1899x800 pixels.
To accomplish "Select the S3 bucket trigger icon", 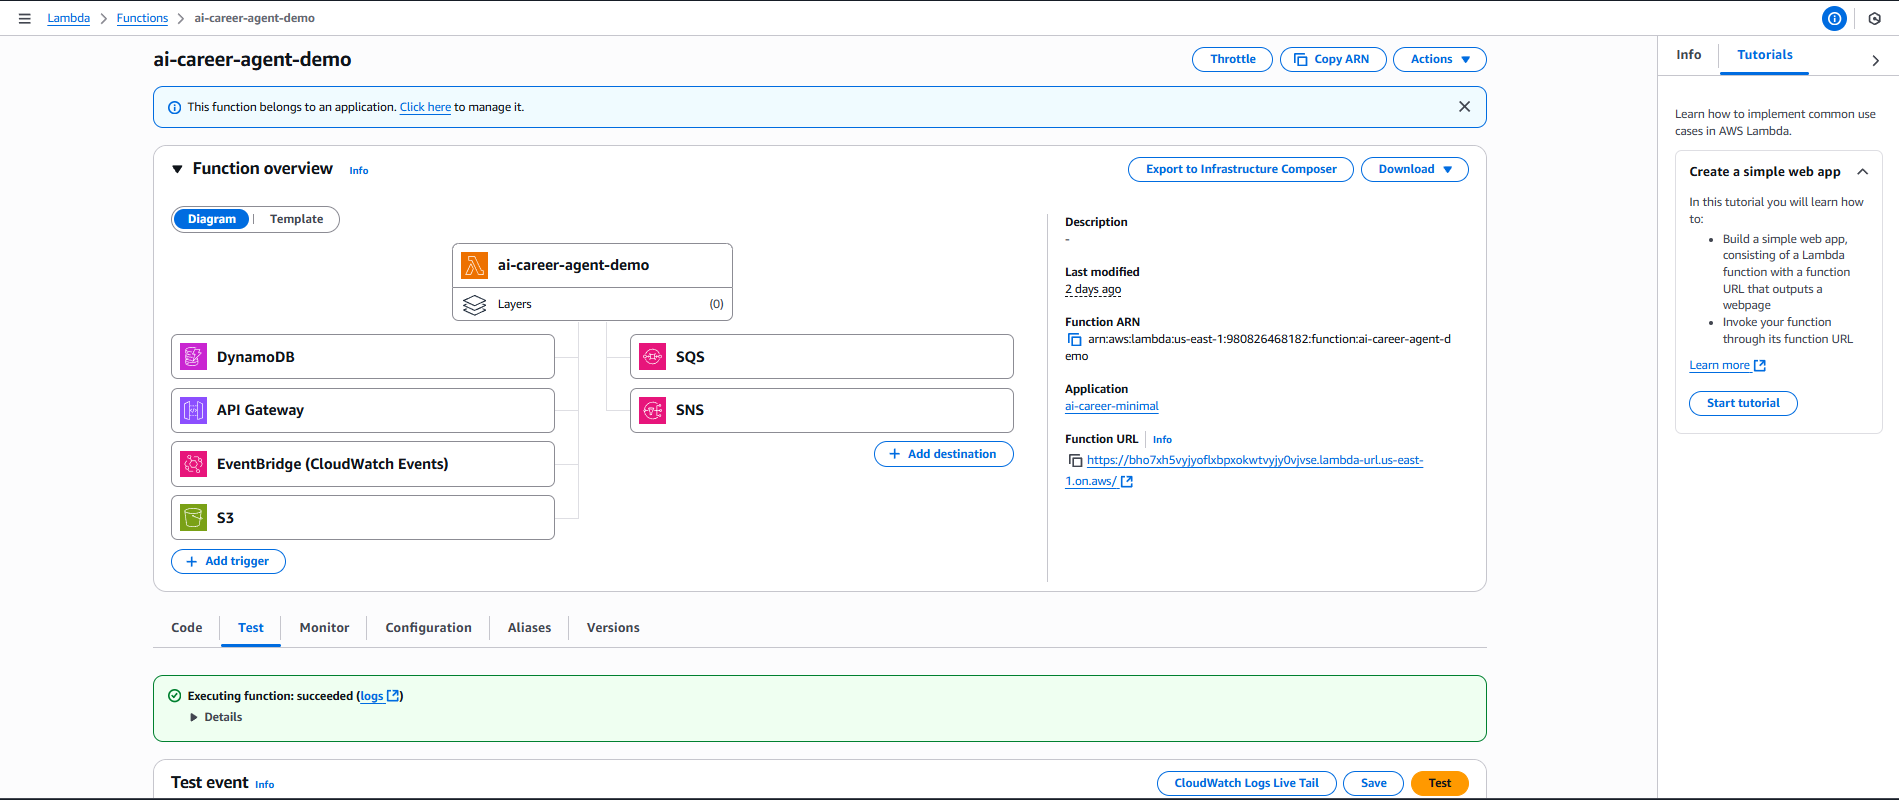I will [193, 518].
